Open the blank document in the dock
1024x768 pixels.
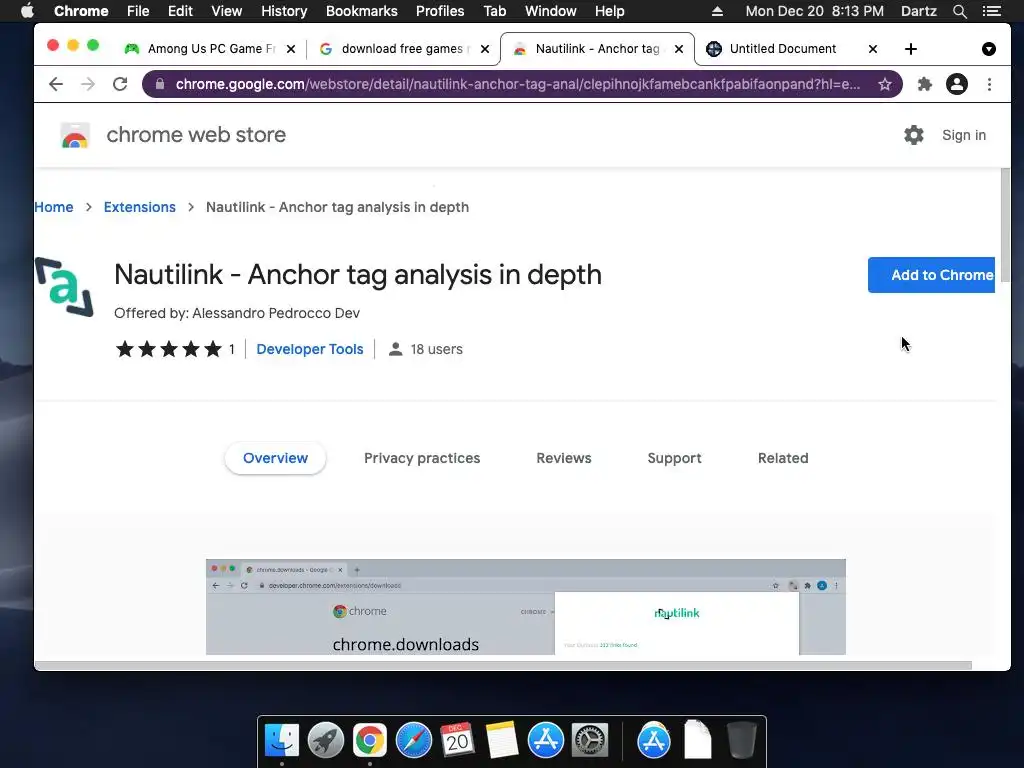tap(697, 741)
